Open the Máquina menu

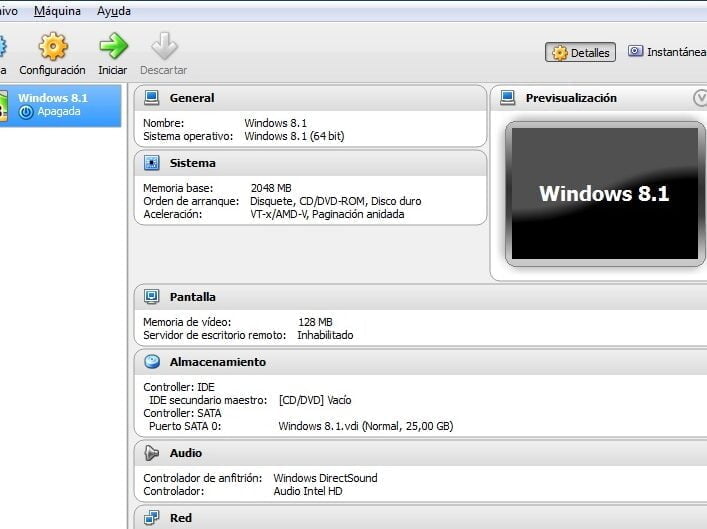coord(57,12)
